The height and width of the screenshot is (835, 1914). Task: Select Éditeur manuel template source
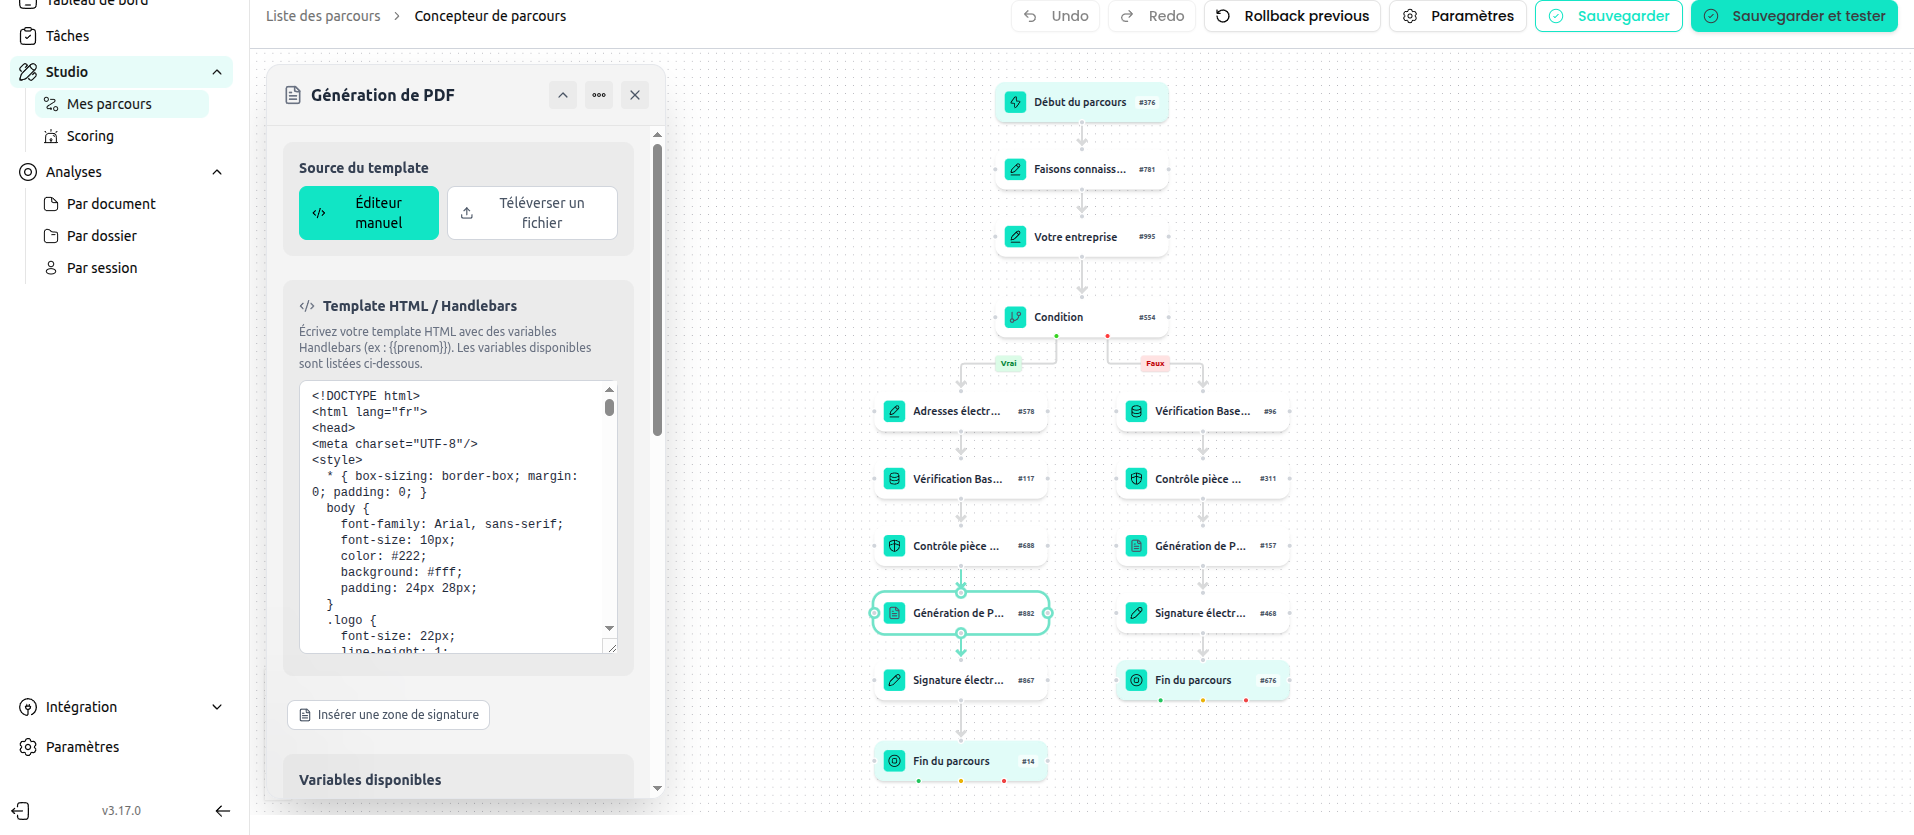(369, 213)
